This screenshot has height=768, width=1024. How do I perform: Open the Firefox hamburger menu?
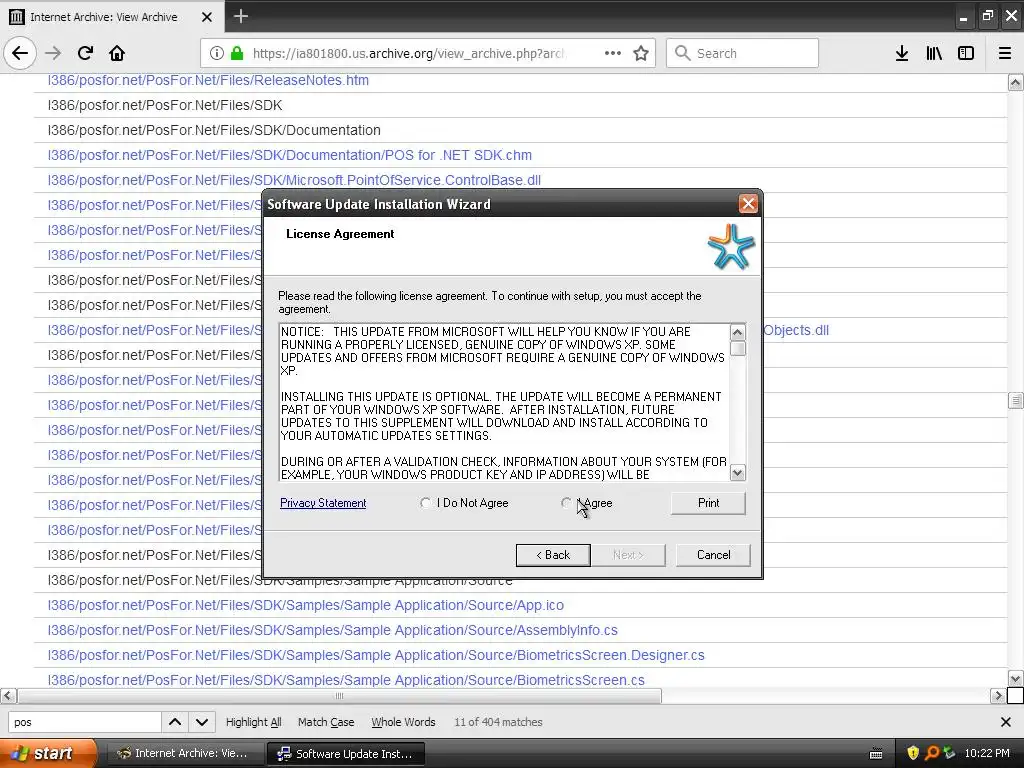1005,53
